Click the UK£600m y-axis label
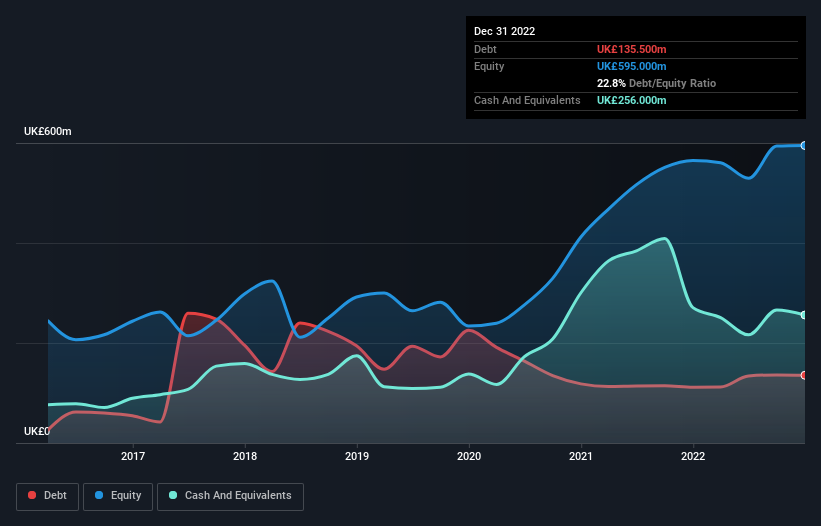The image size is (821, 526). click(x=48, y=131)
